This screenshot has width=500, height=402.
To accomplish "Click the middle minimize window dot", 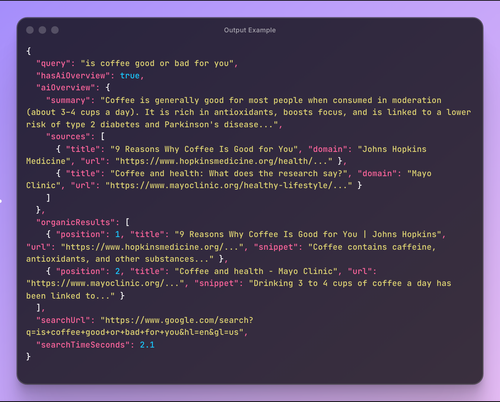I will (x=42, y=30).
